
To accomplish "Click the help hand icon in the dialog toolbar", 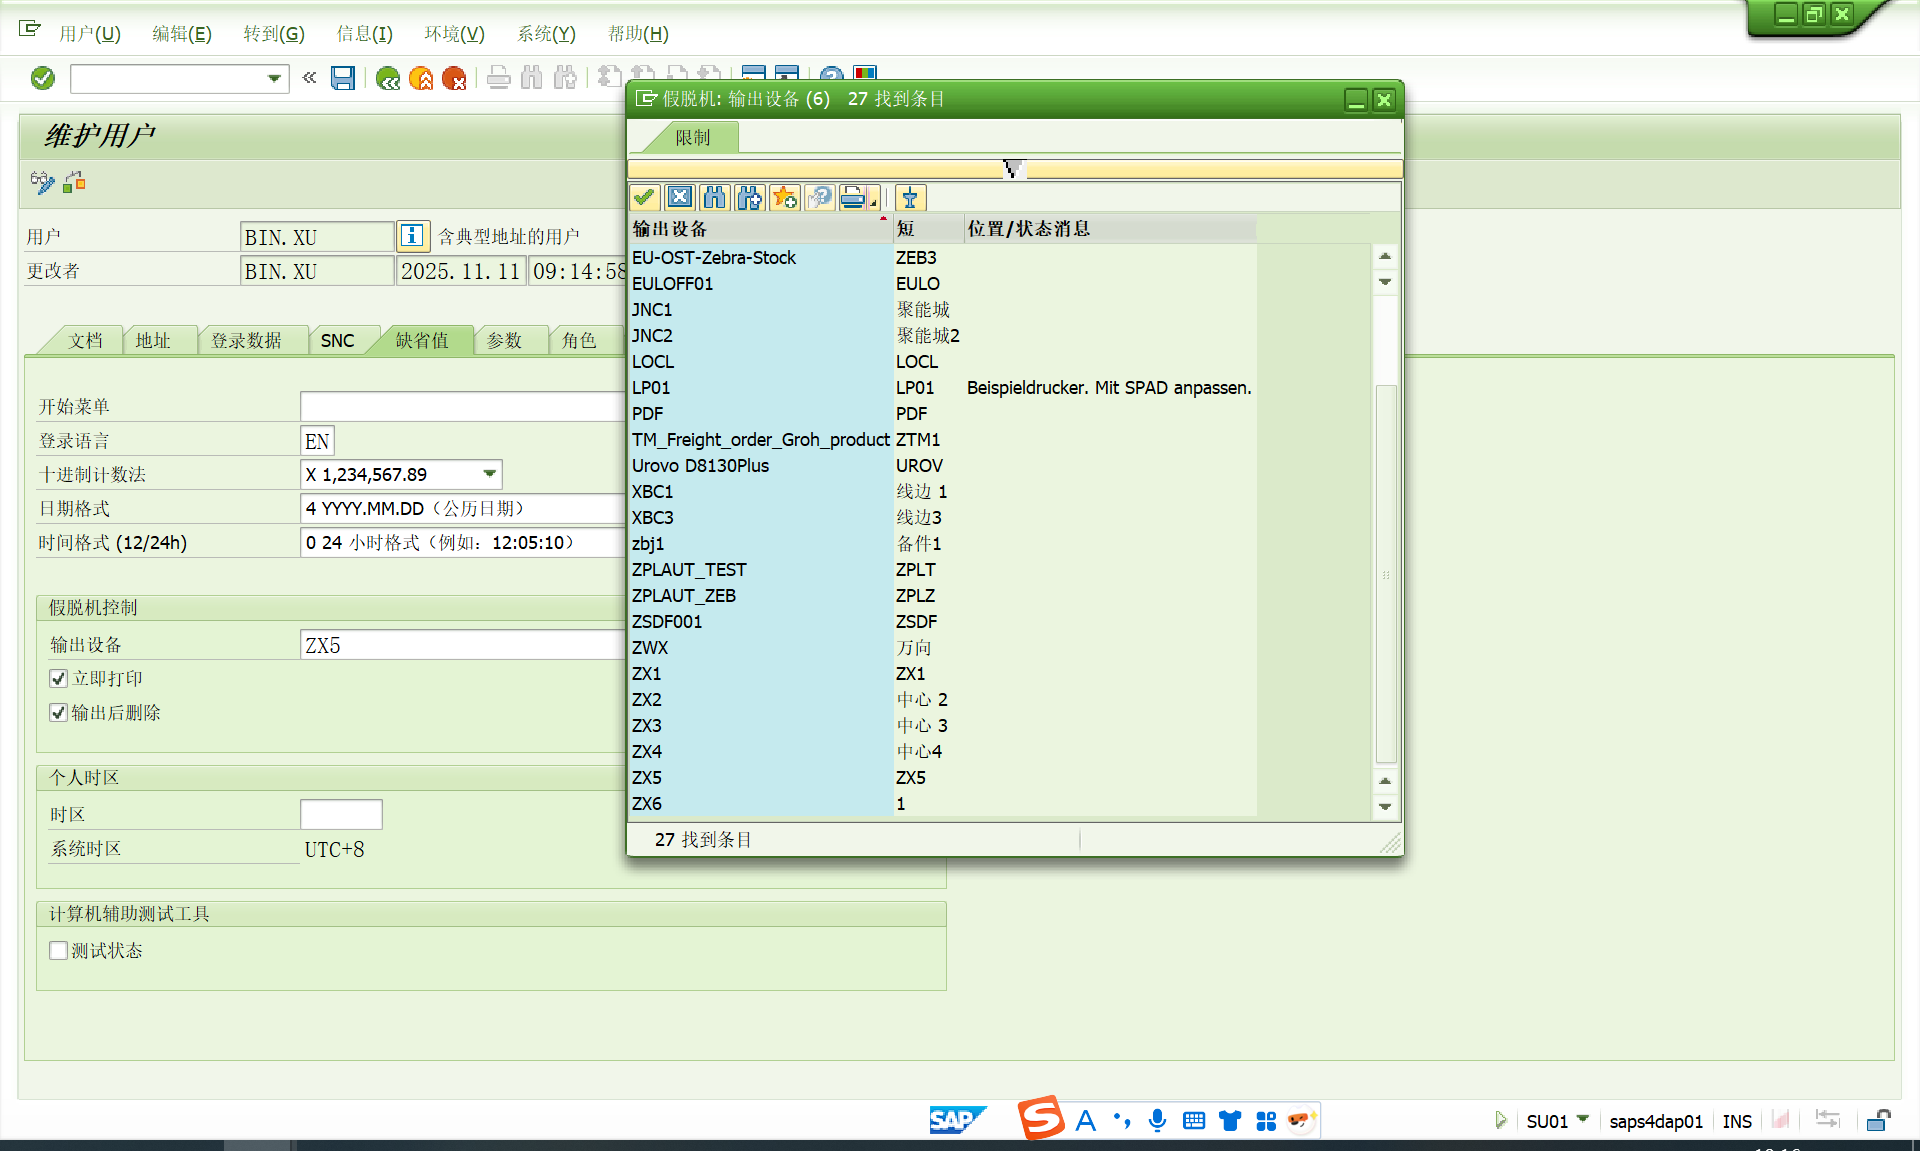I will pyautogui.click(x=819, y=197).
